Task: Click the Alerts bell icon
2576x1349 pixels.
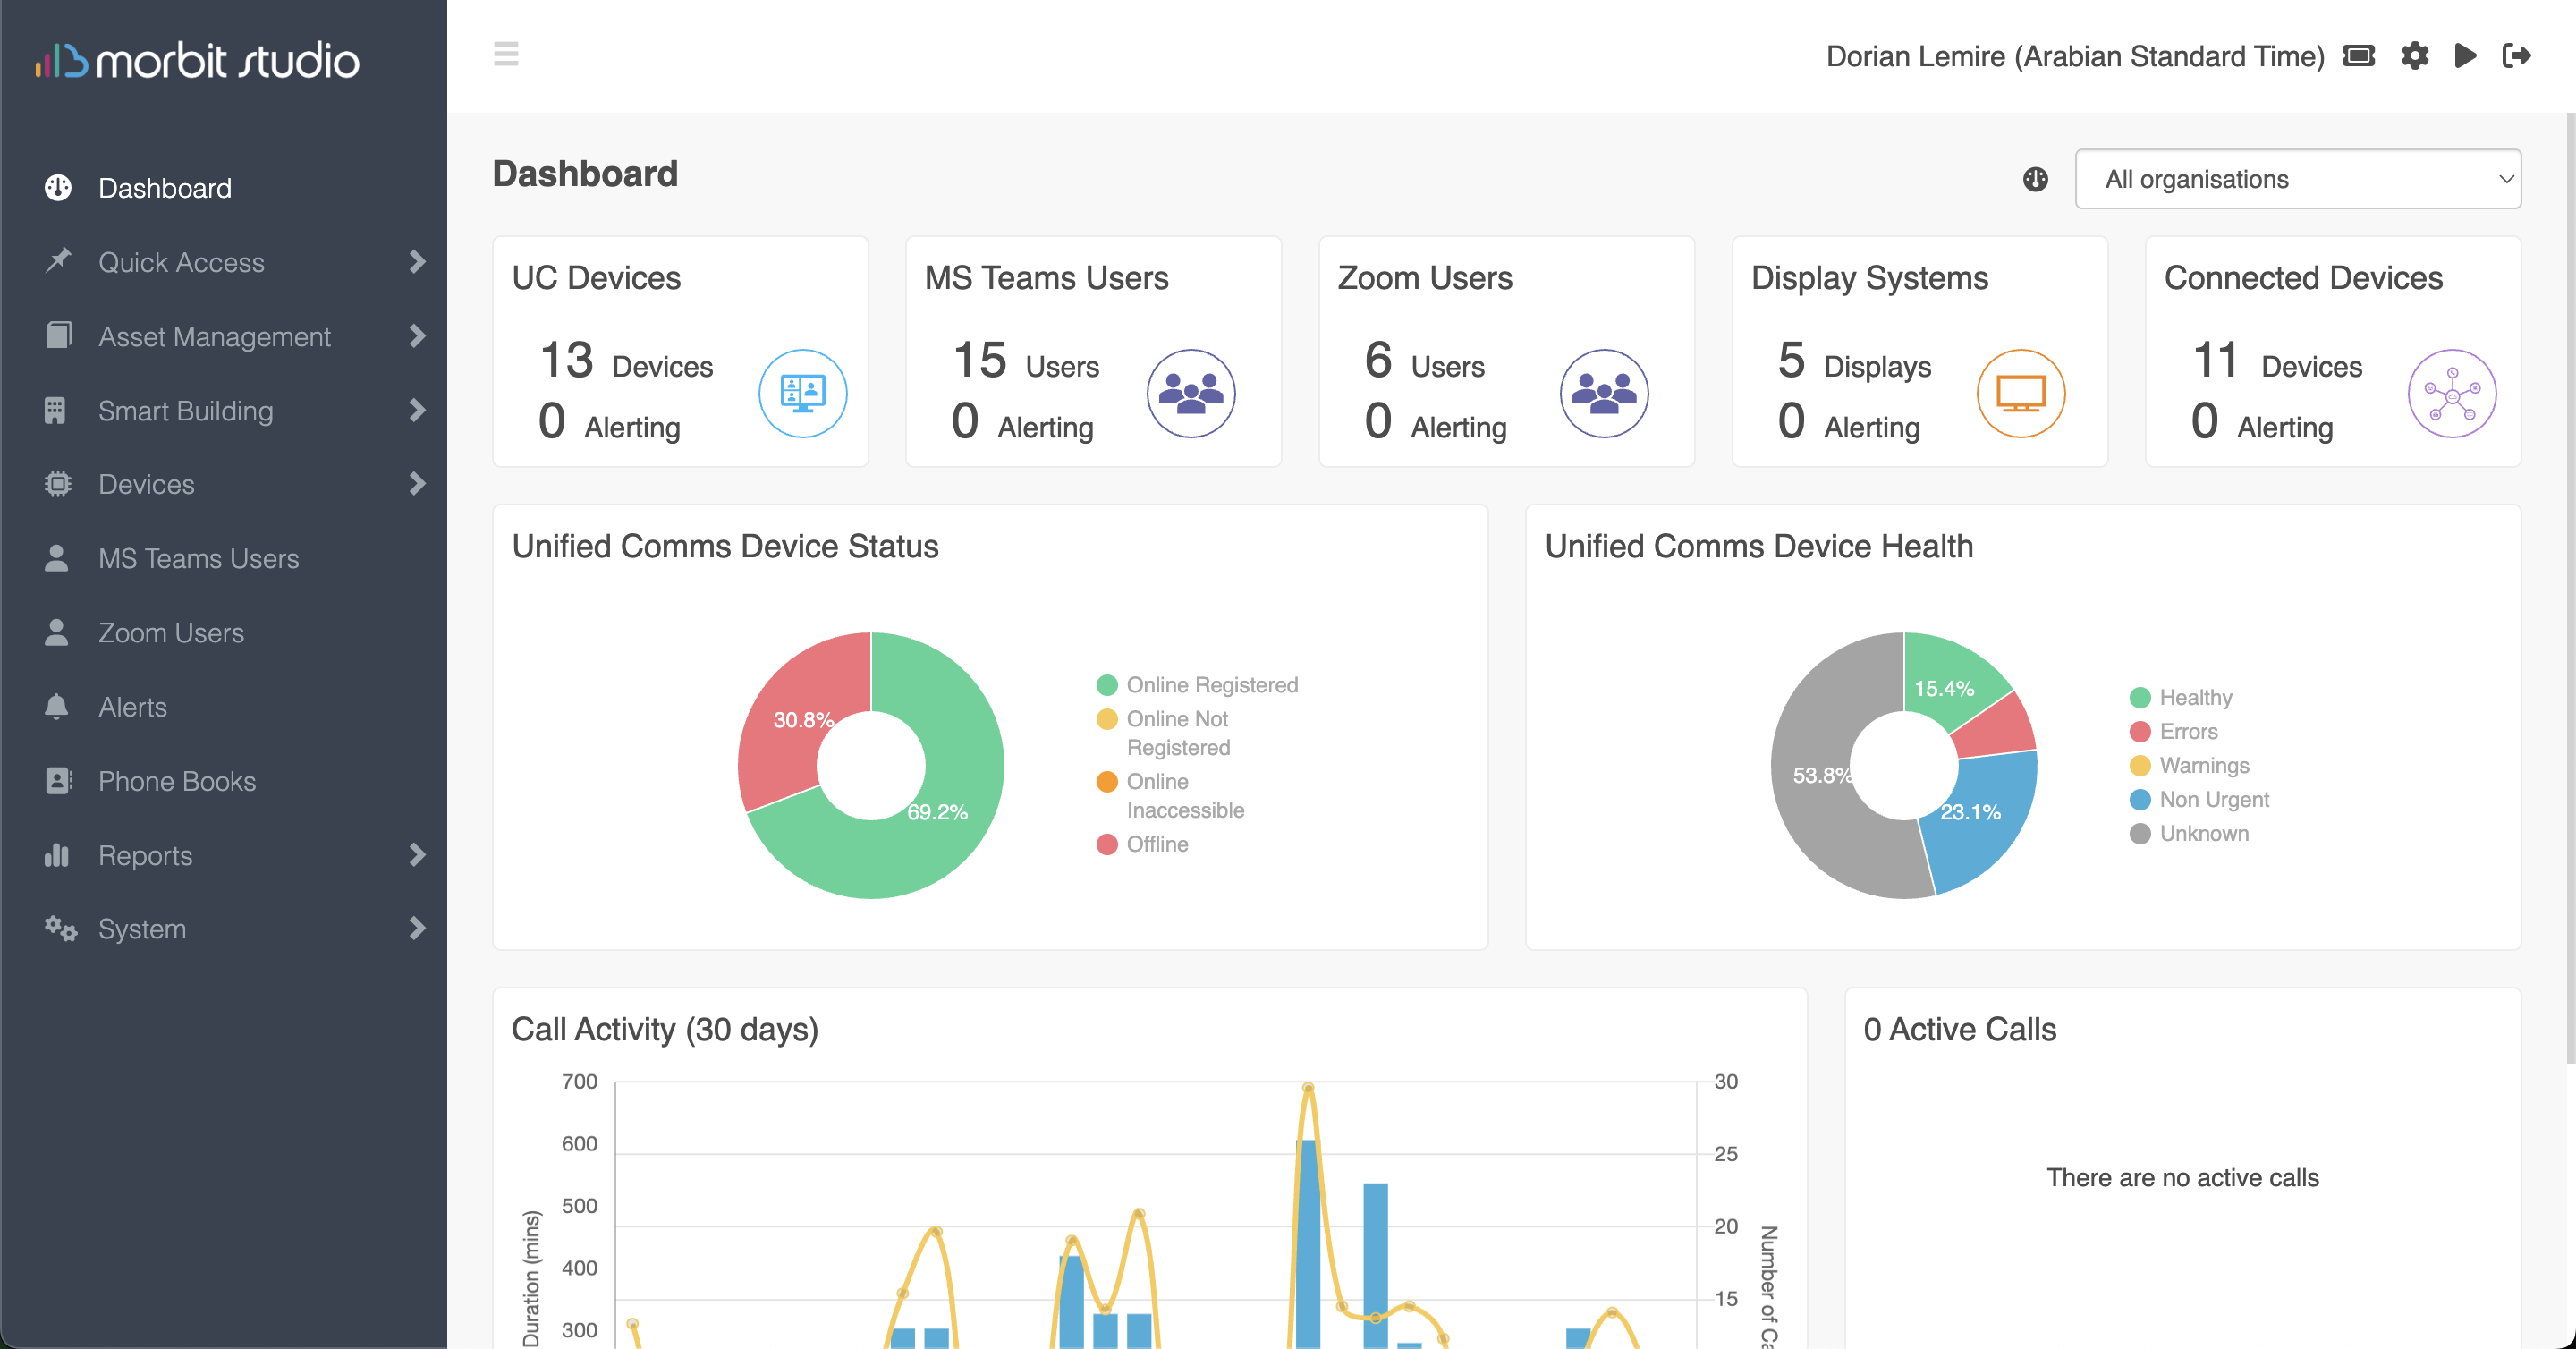Action: pyautogui.click(x=57, y=707)
